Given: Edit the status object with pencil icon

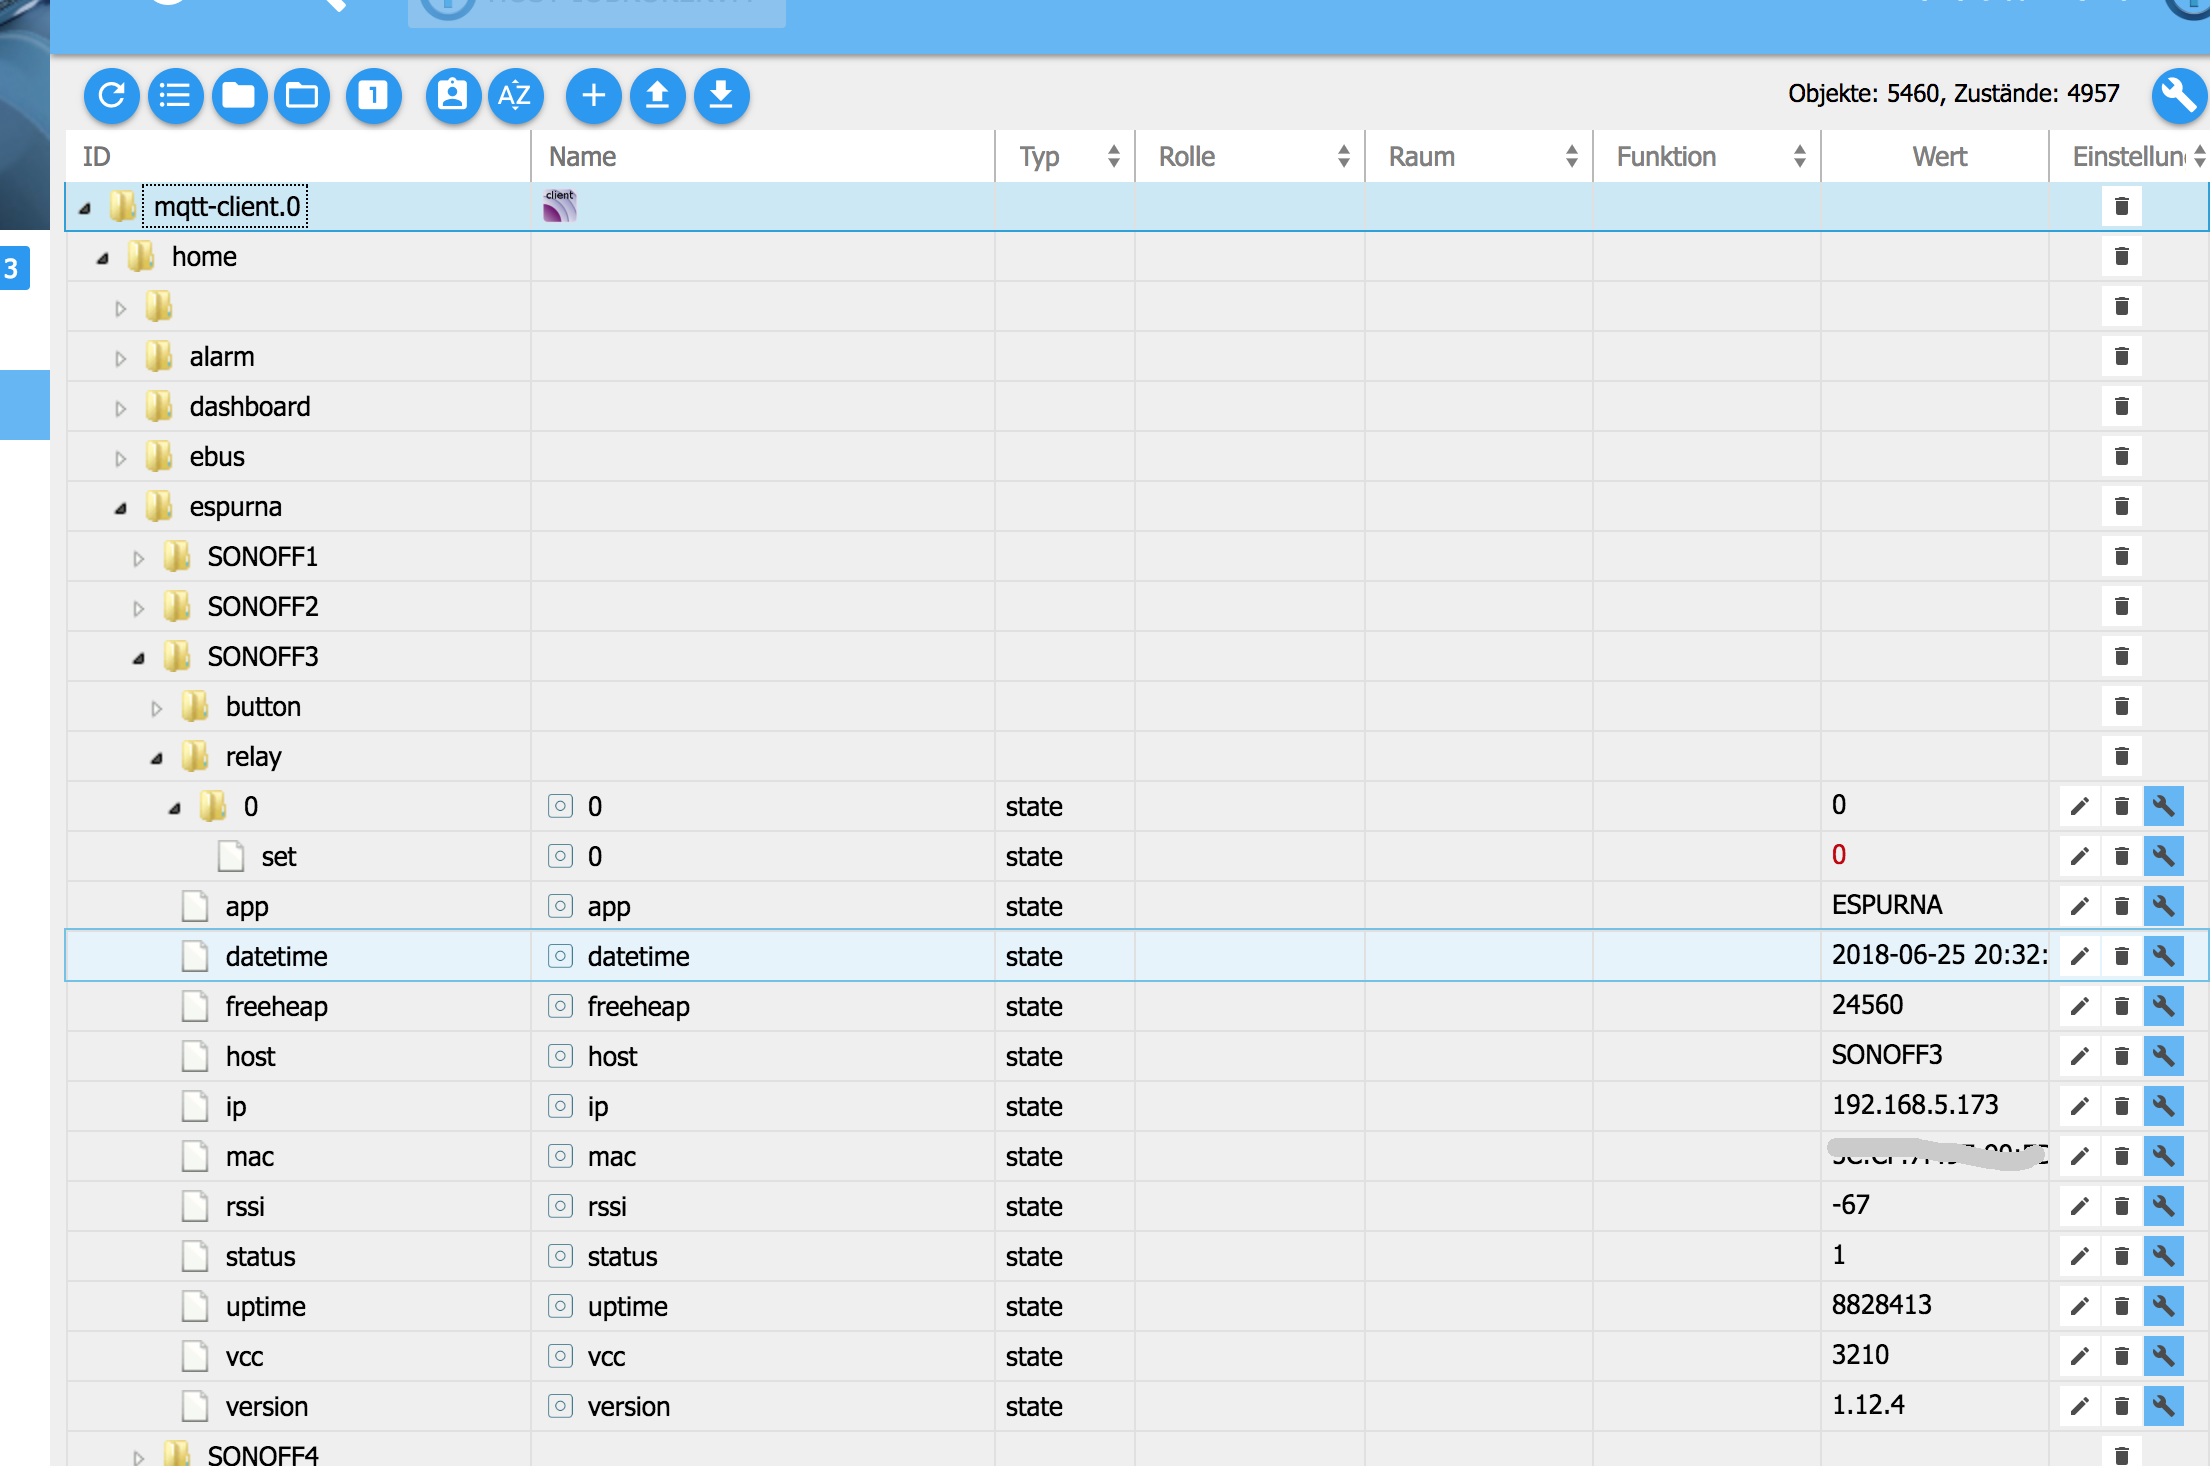Looking at the screenshot, I should click(x=2079, y=1256).
